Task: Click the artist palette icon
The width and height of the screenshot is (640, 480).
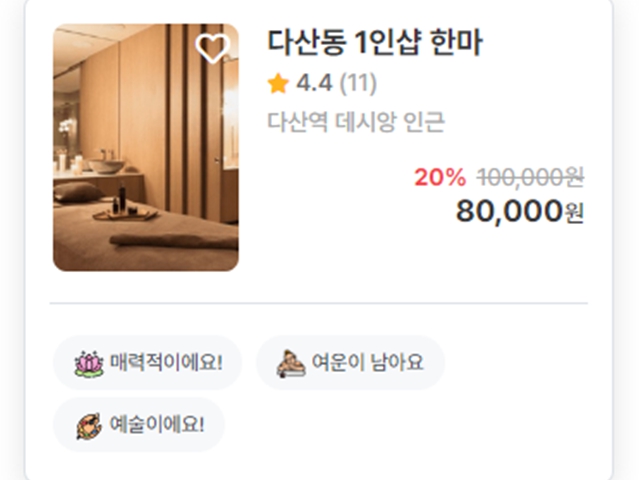Action: (89, 426)
